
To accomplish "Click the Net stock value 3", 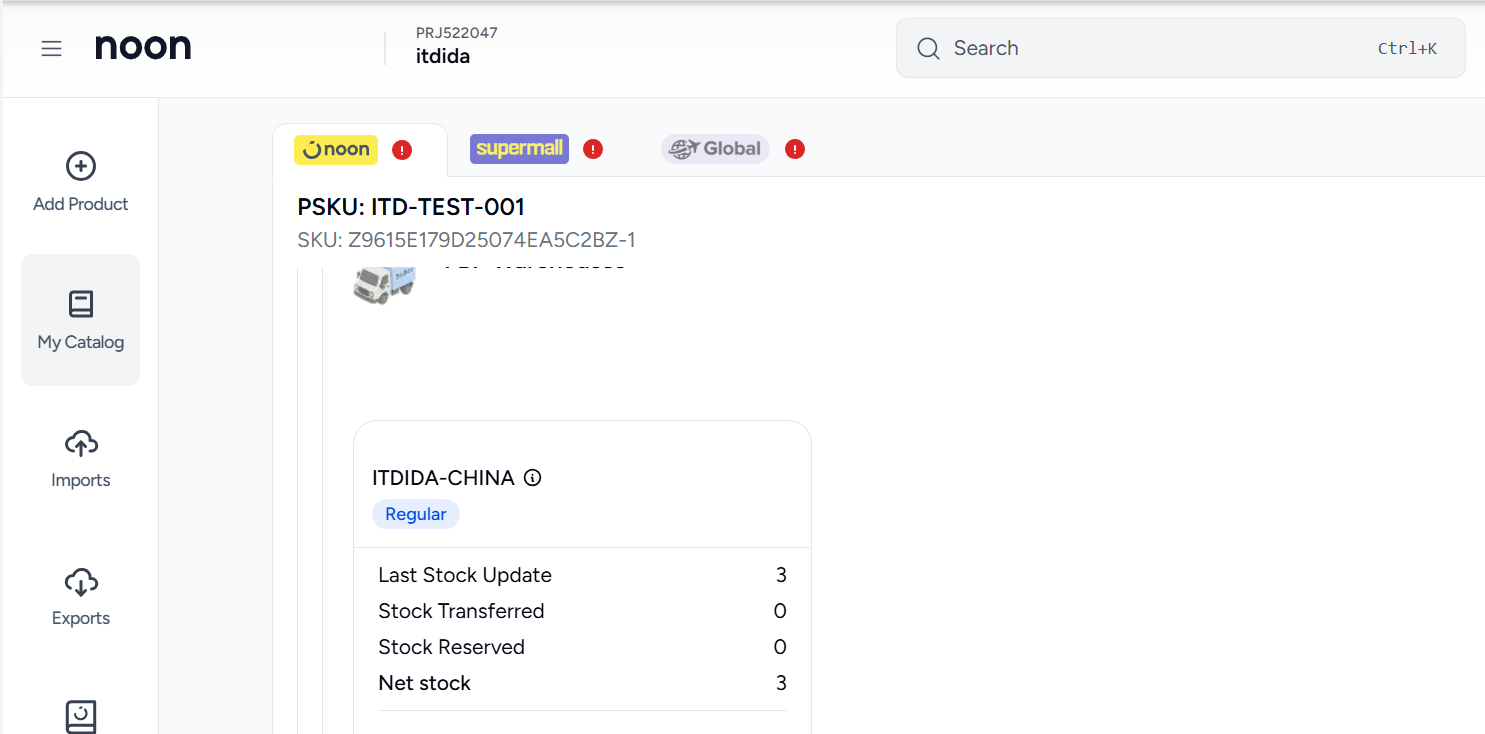I will [781, 683].
